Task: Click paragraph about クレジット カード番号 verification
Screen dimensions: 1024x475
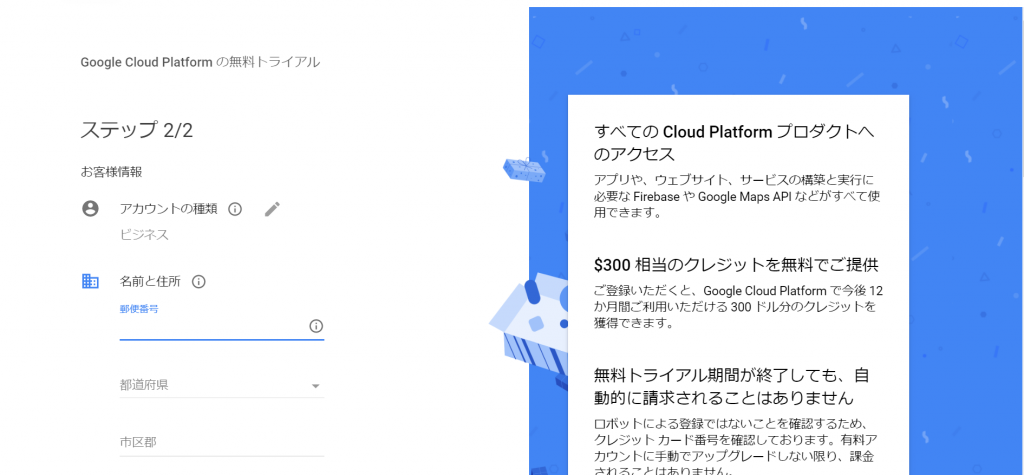Action: tap(736, 447)
